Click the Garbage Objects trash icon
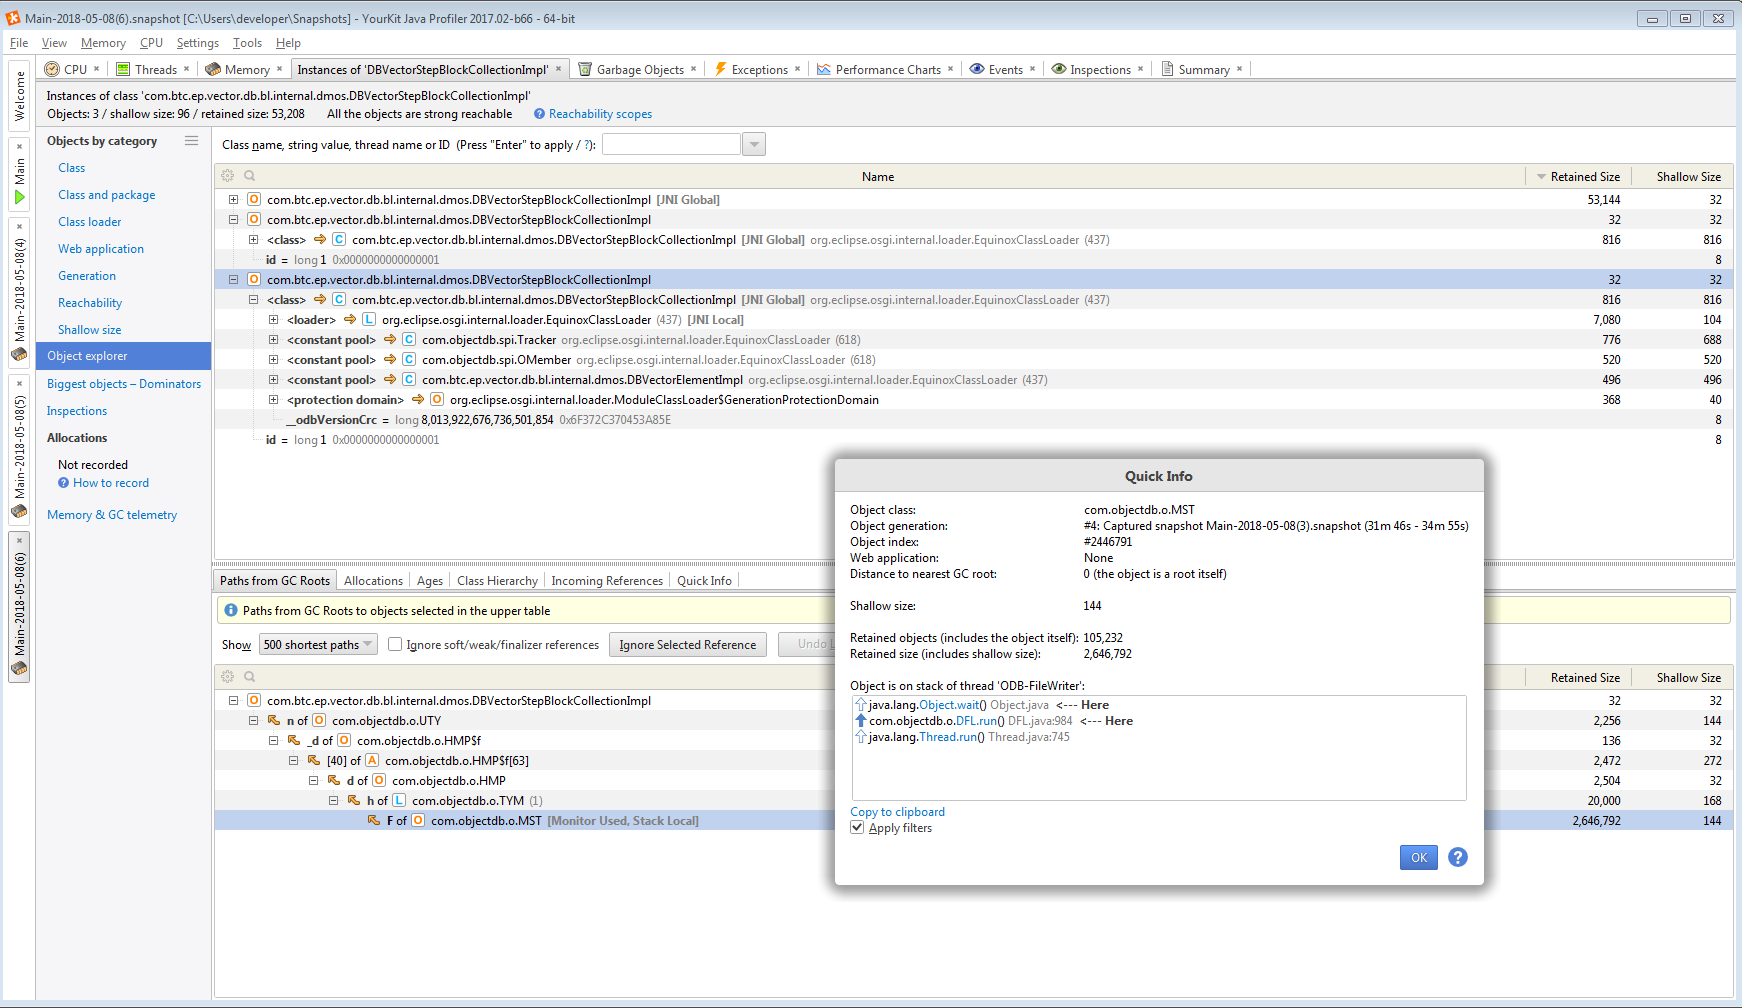Viewport: 1742px width, 1008px height. (x=585, y=69)
